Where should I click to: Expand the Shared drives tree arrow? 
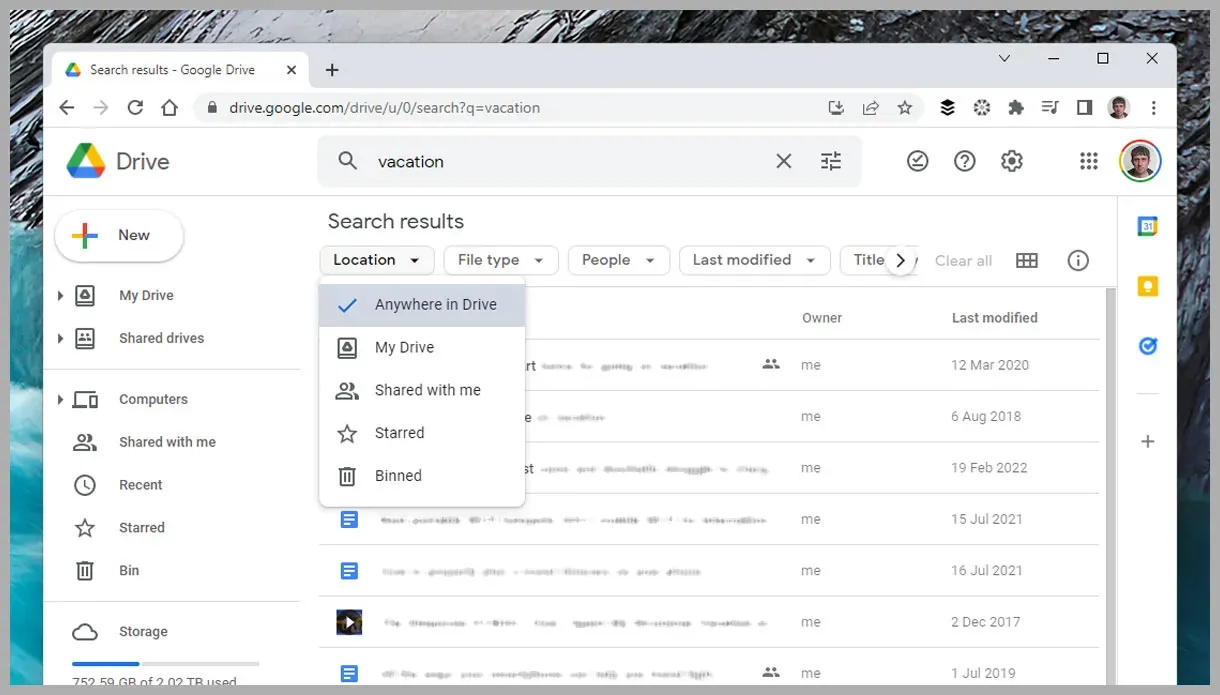pyautogui.click(x=60, y=338)
